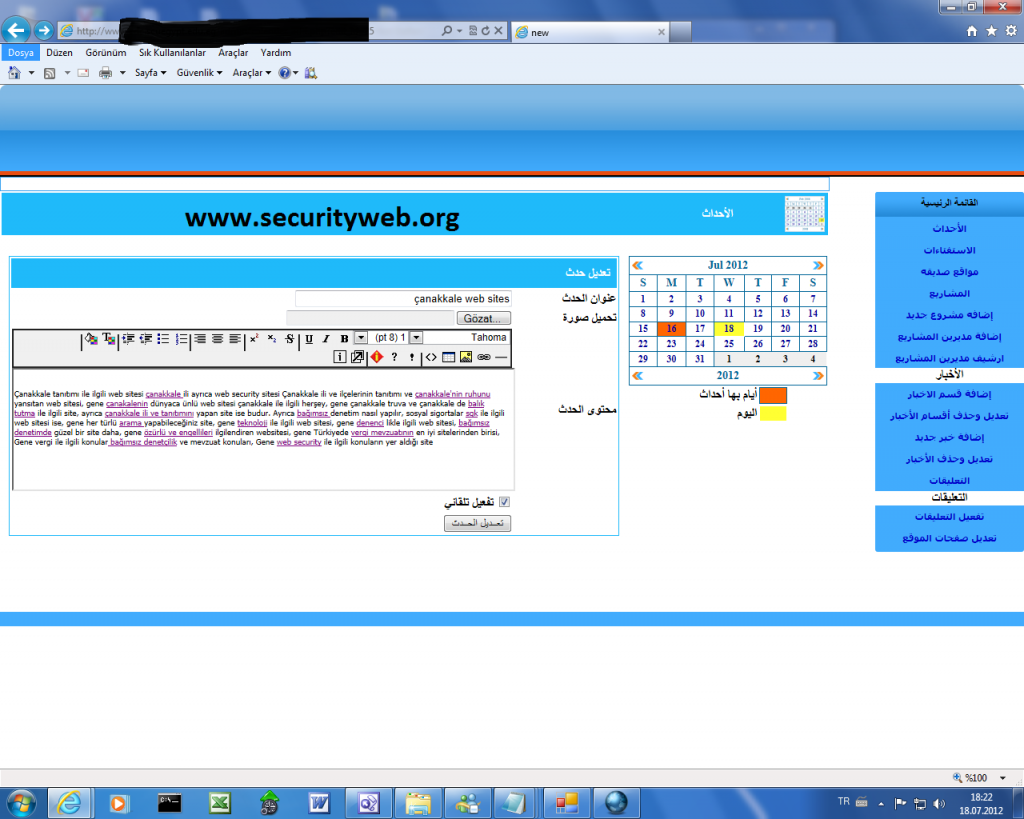Click the Print icon in command bar

[105, 73]
